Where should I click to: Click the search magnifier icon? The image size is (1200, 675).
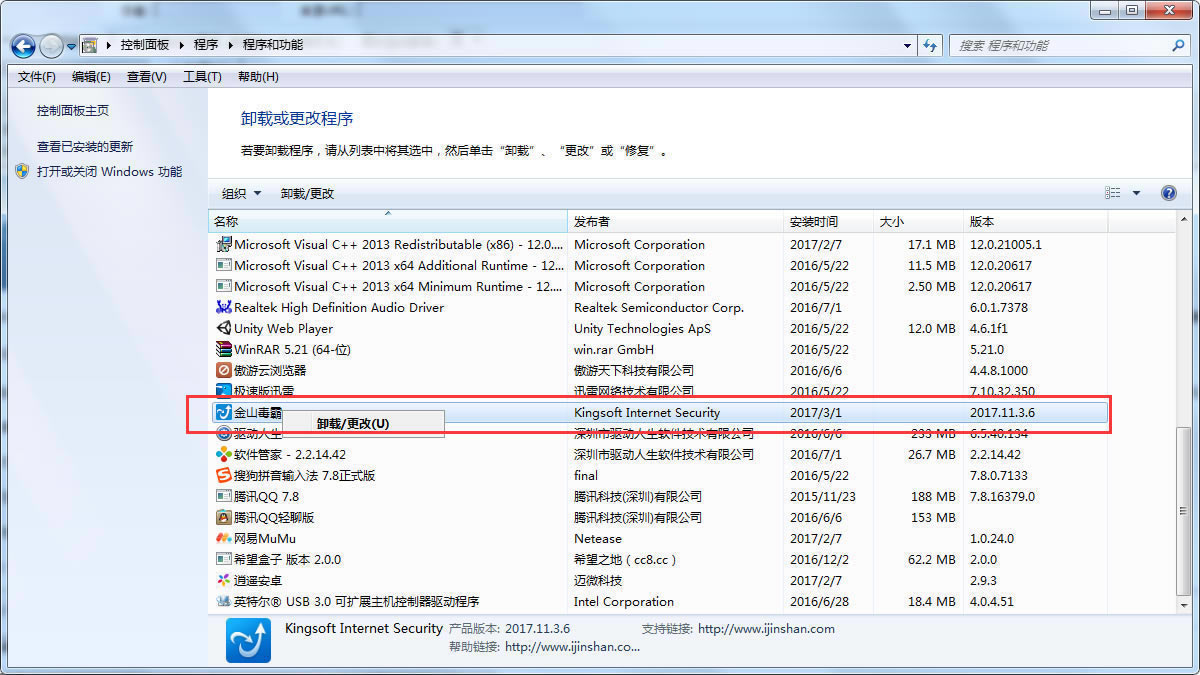1178,46
